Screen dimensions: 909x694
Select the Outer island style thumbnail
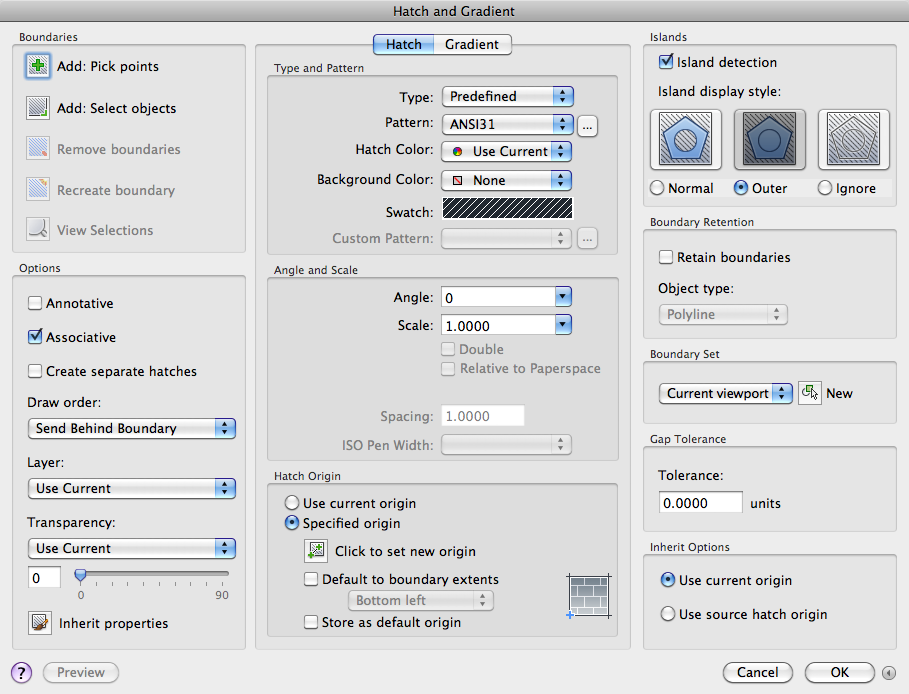[770, 139]
